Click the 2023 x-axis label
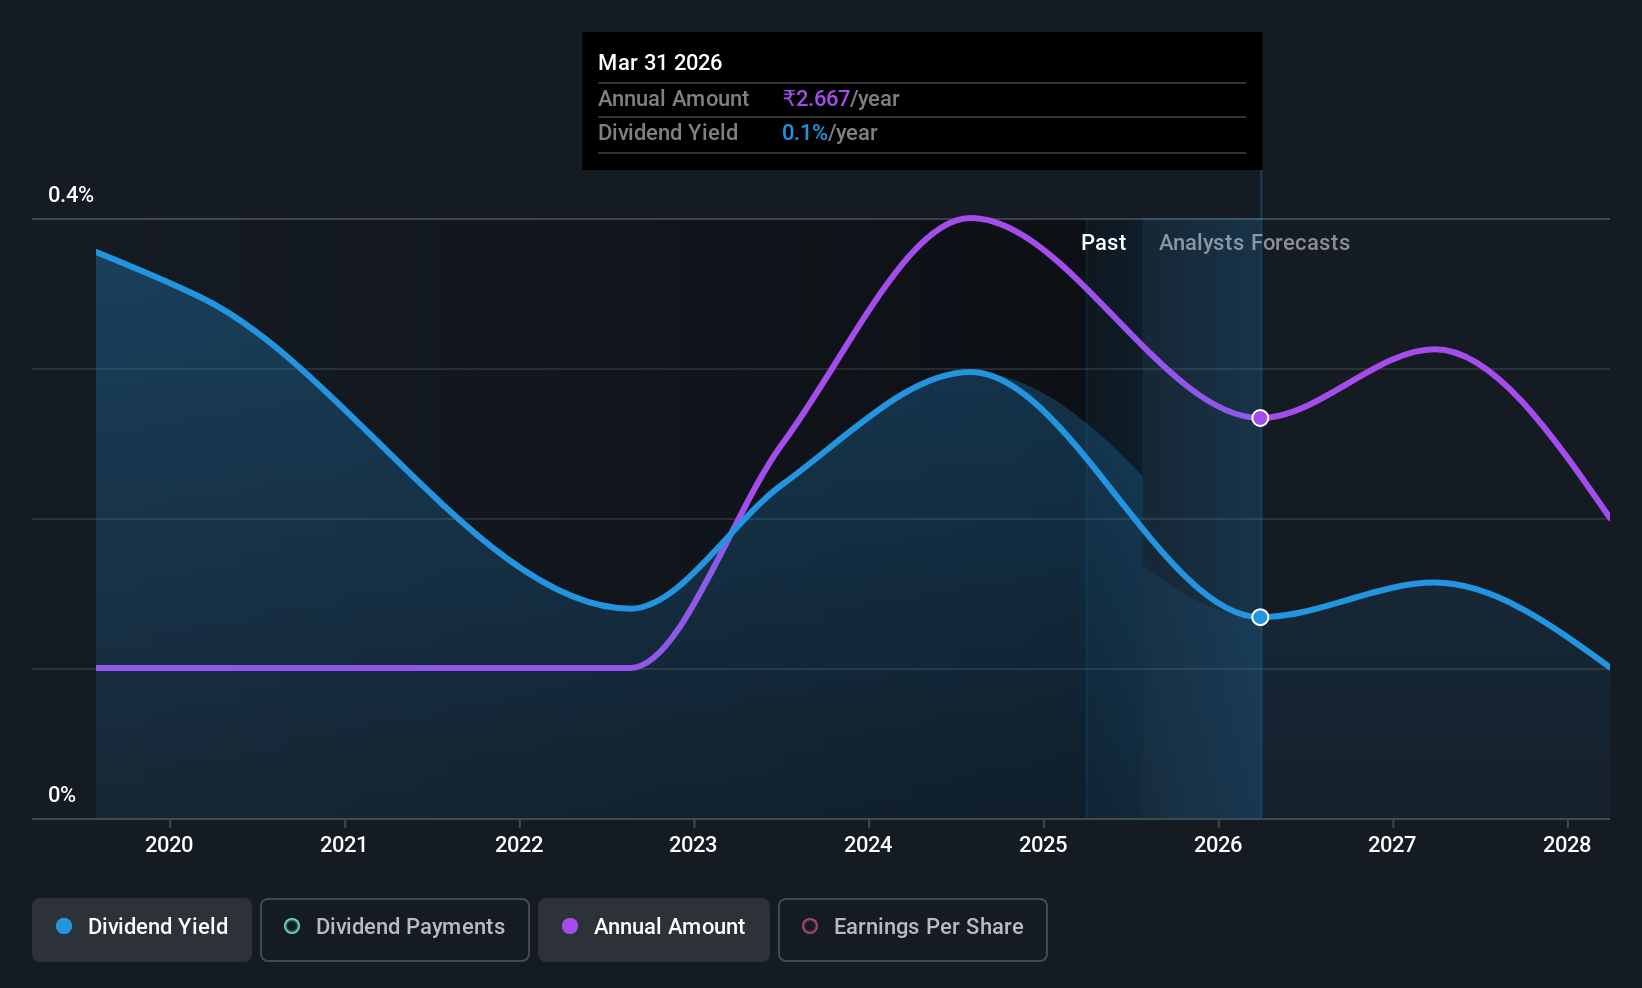 (693, 845)
